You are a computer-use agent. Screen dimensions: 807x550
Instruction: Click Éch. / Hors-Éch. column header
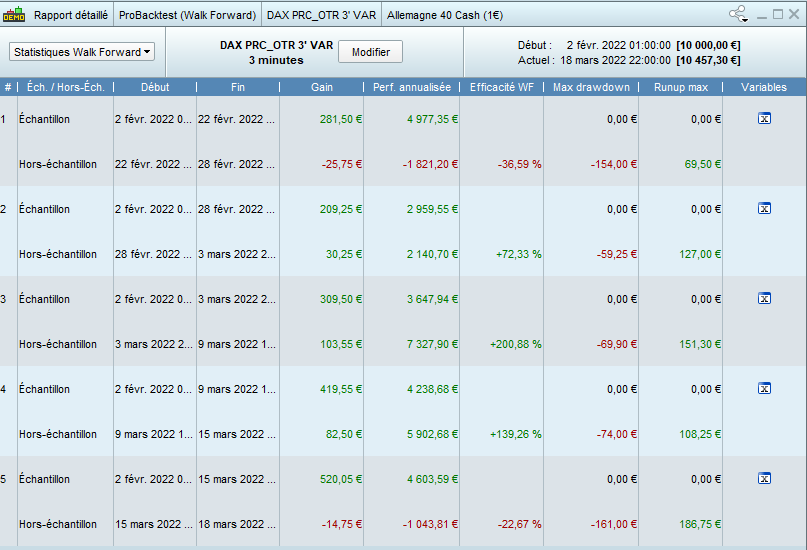65,87
